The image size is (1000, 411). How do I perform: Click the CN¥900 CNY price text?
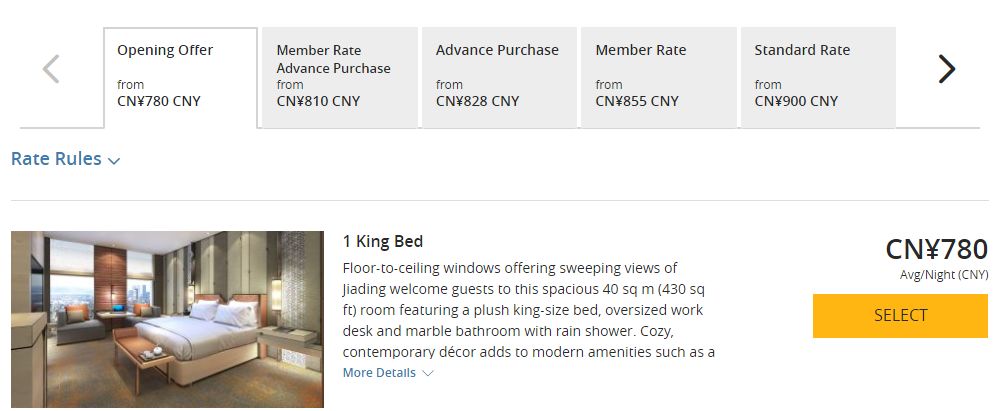tap(796, 101)
